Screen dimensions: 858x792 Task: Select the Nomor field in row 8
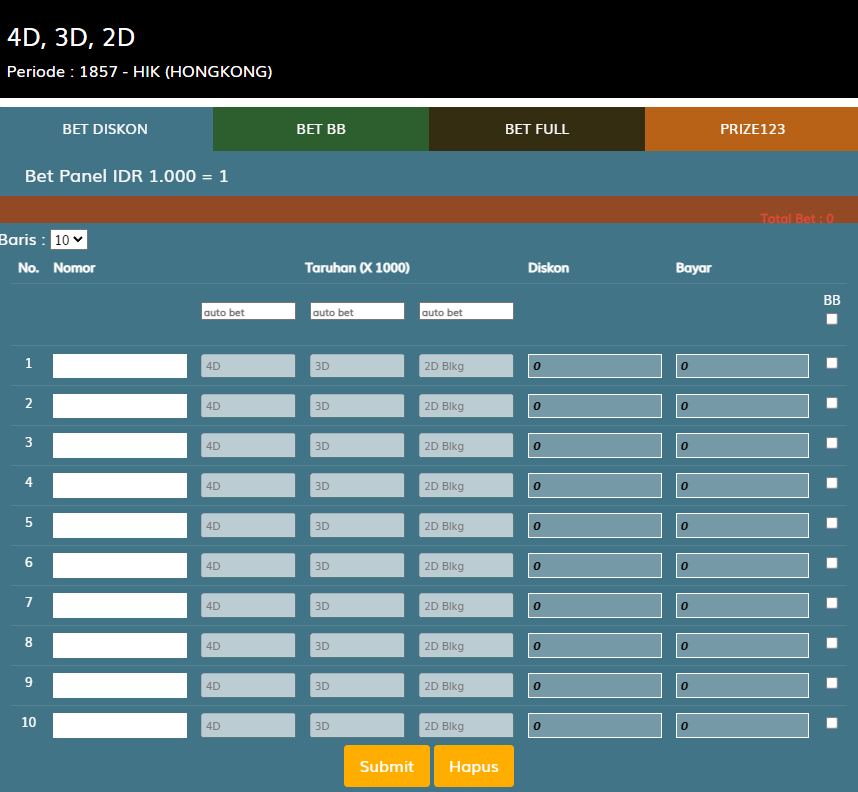(120, 646)
